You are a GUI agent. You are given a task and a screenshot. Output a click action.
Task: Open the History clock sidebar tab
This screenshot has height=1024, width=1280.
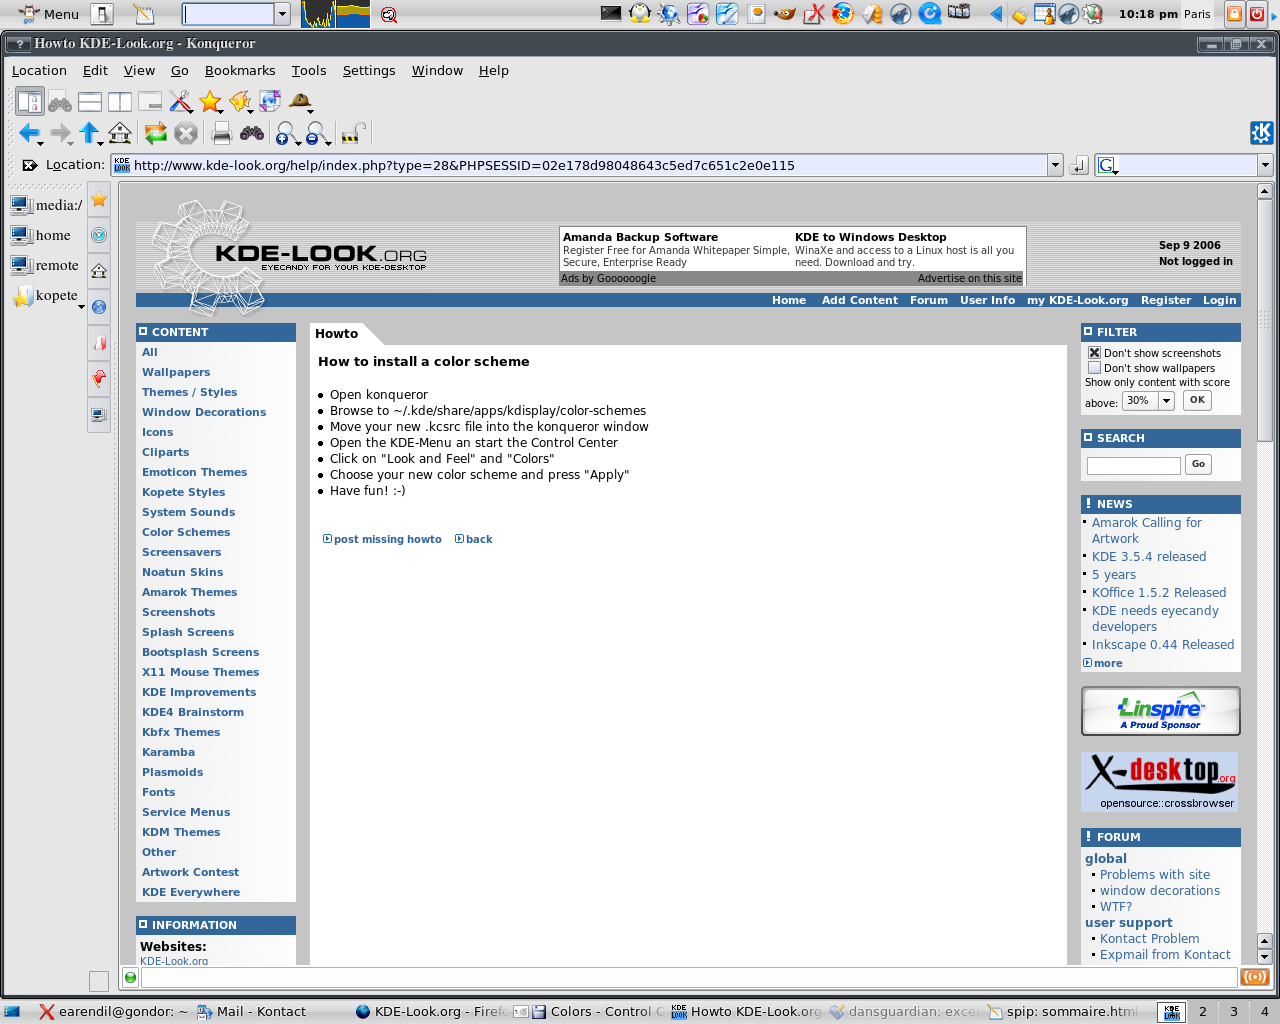[x=99, y=235]
